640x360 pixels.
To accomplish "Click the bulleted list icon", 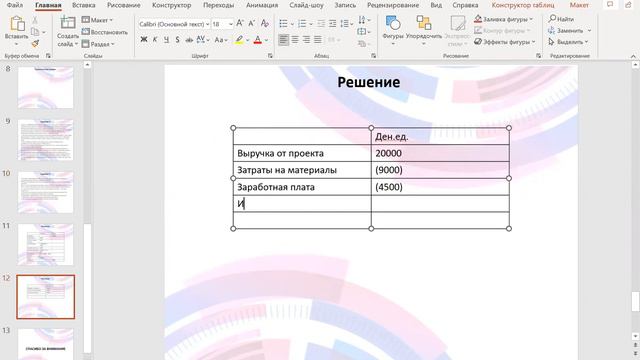I will coord(283,24).
